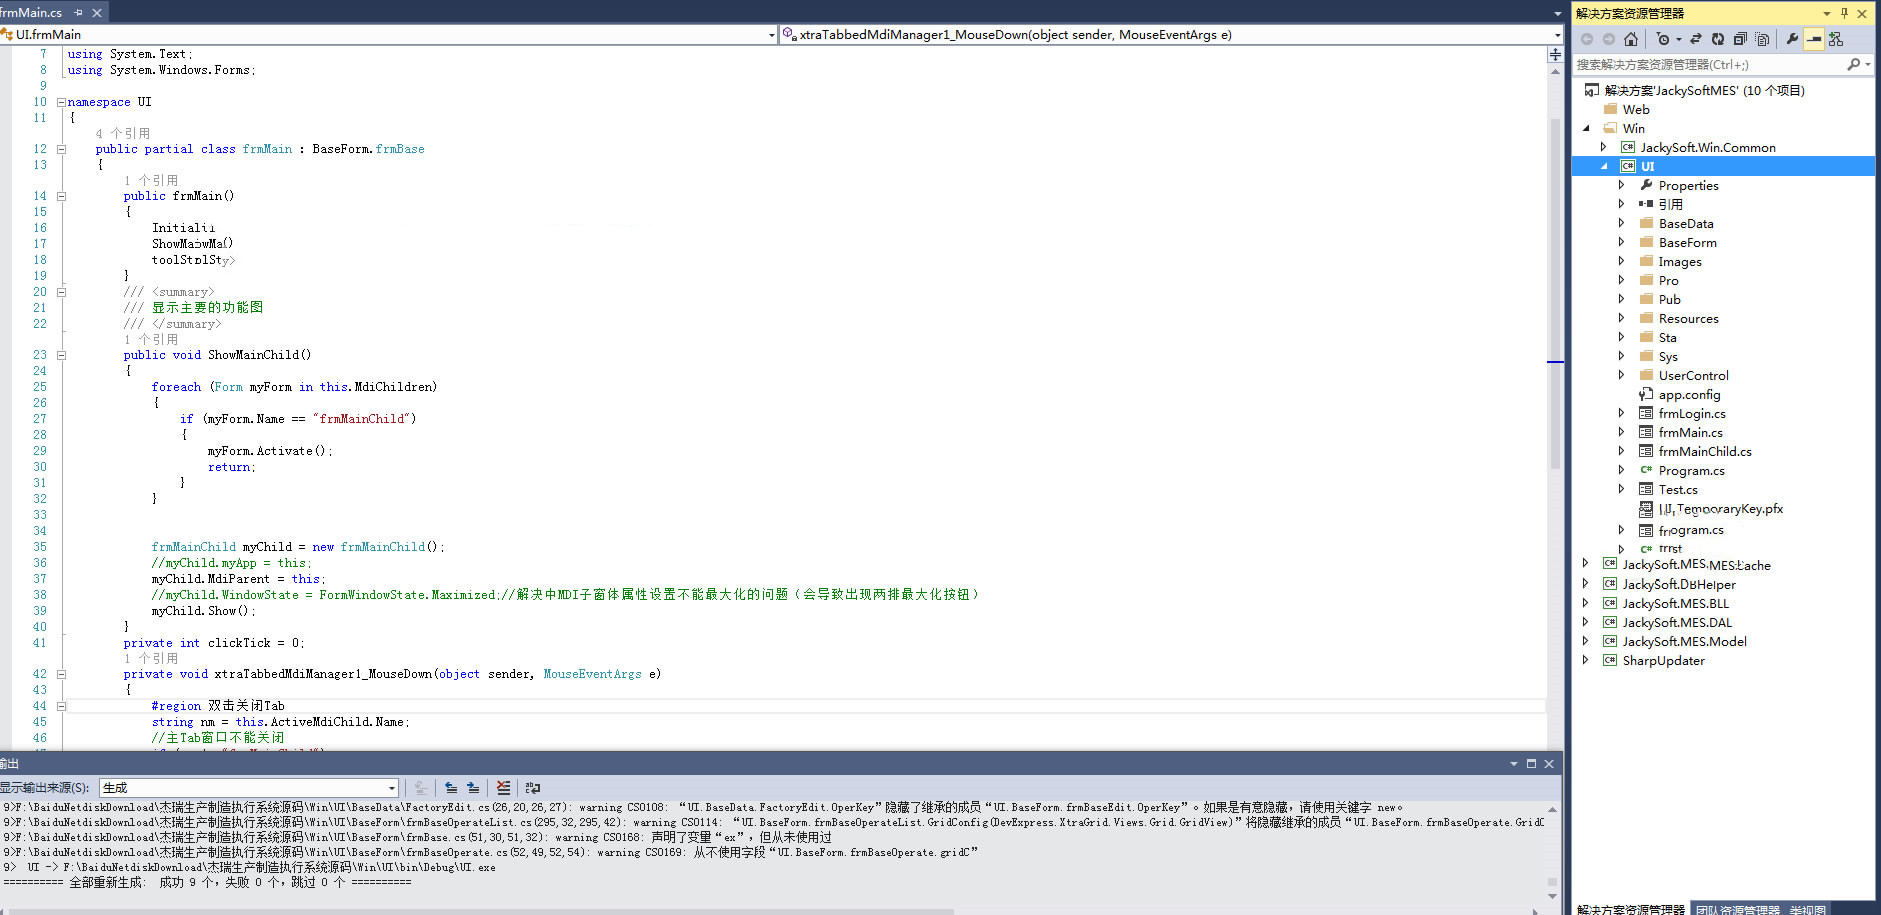Click View Class Diagram icon
The width and height of the screenshot is (1881, 915).
pyautogui.click(x=1836, y=39)
